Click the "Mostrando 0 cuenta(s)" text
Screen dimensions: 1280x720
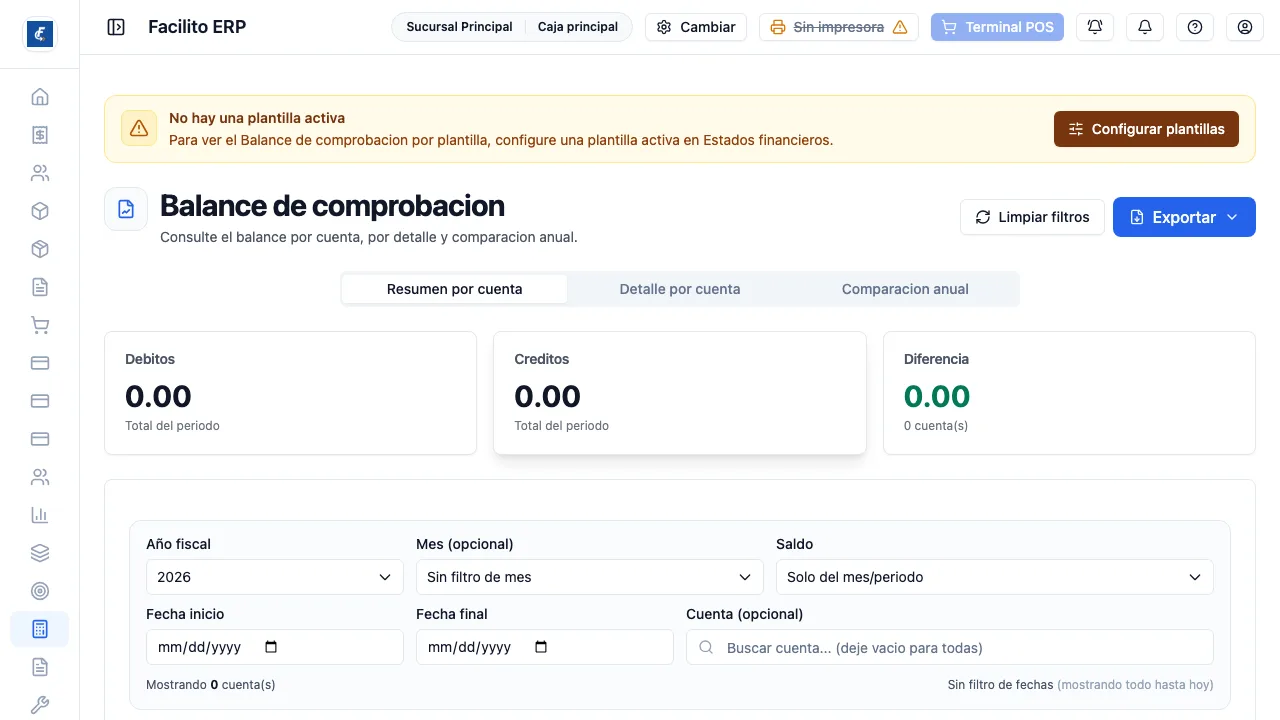click(x=211, y=685)
